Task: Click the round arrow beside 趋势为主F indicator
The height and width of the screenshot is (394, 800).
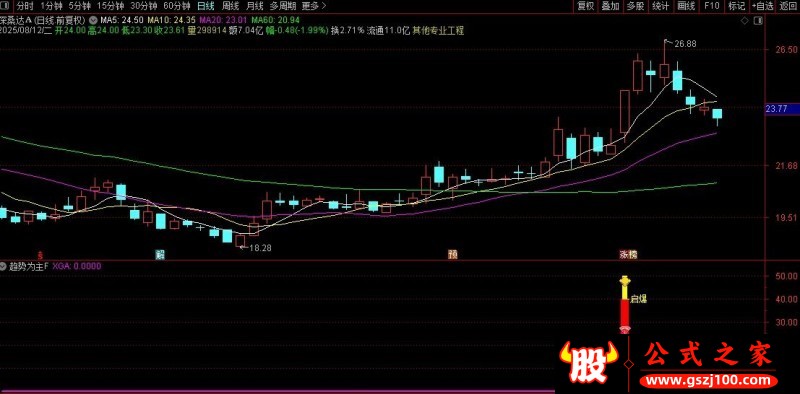Action: pyautogui.click(x=4, y=266)
